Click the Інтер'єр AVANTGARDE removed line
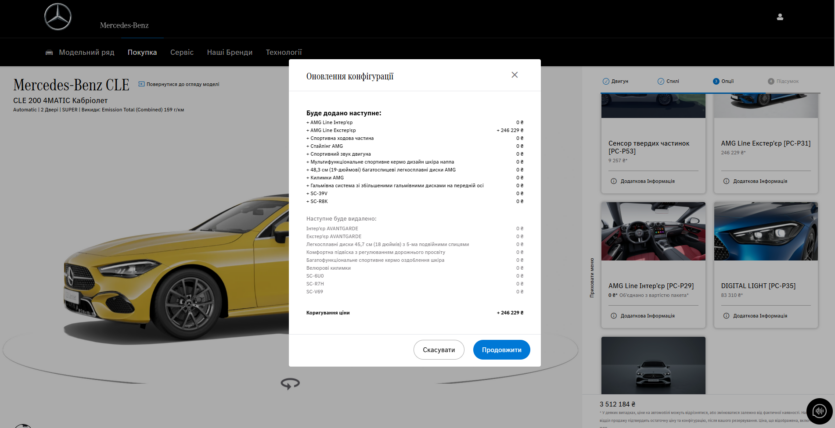The height and width of the screenshot is (428, 835). [415, 228]
